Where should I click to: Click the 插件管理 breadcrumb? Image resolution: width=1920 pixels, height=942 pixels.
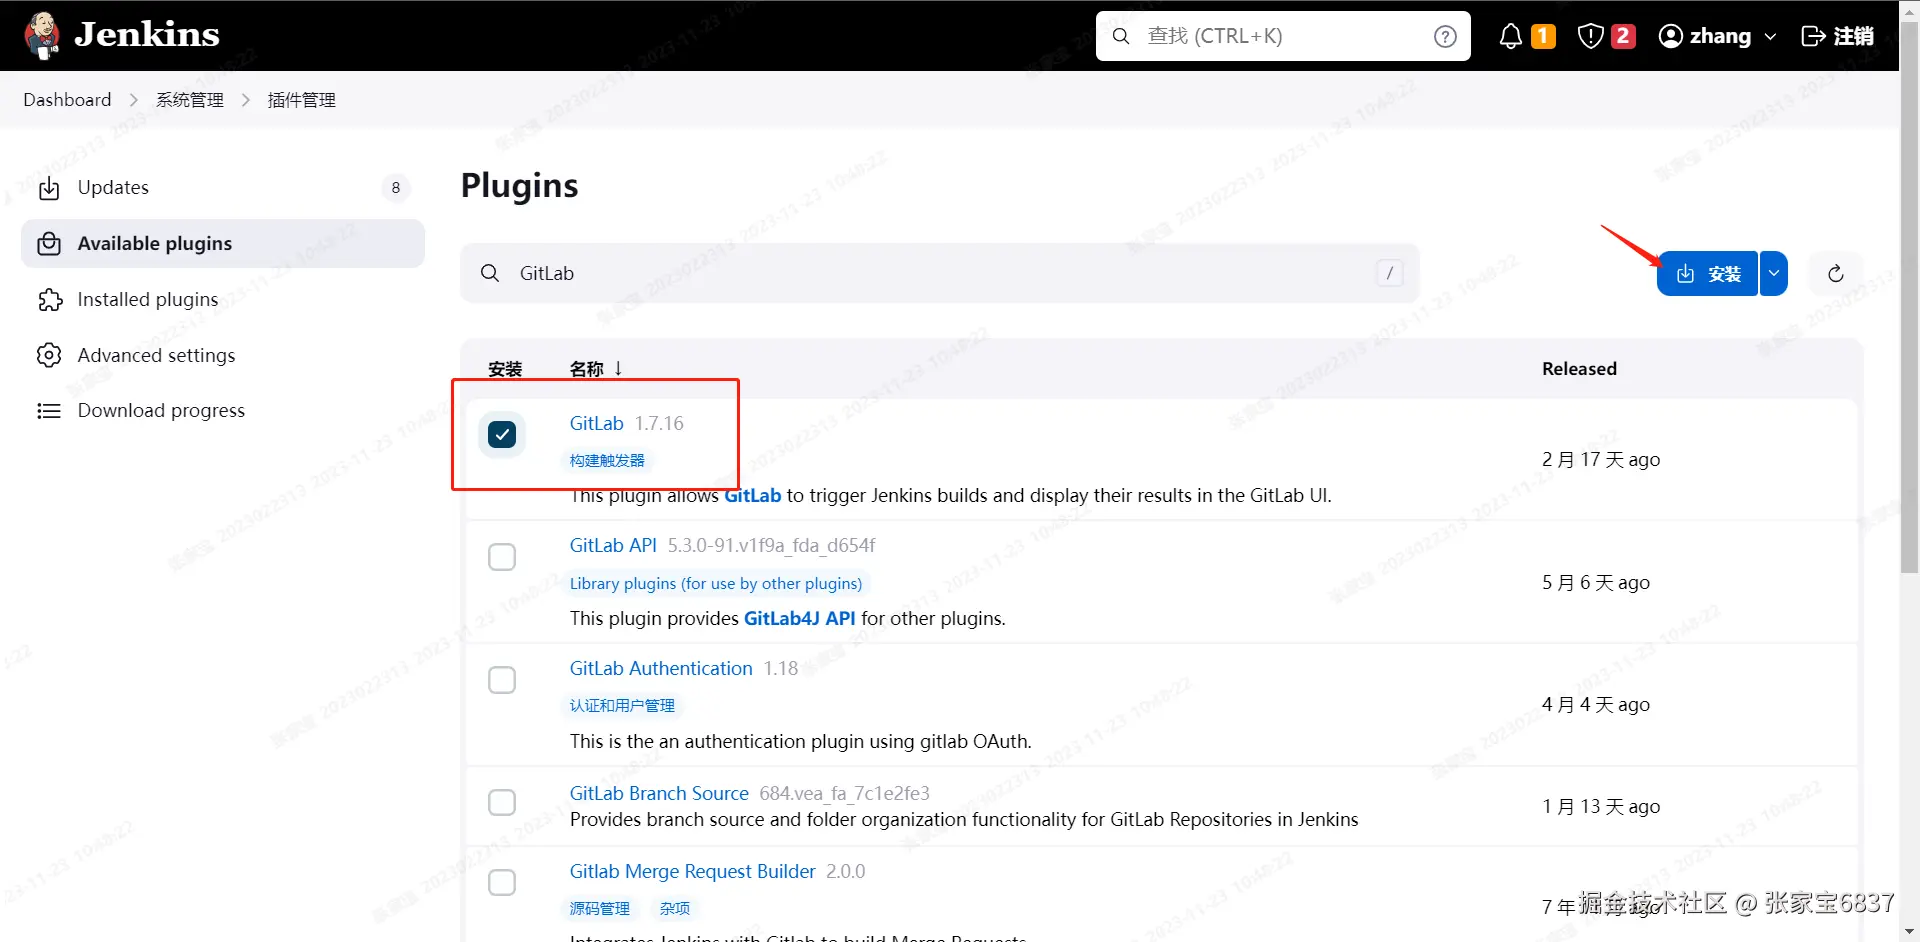click(302, 100)
